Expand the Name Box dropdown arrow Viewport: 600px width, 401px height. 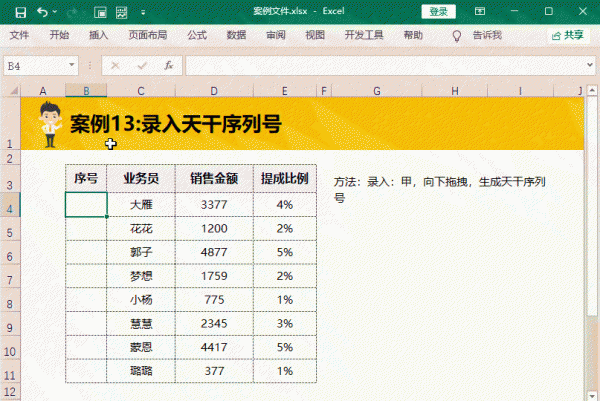point(72,65)
